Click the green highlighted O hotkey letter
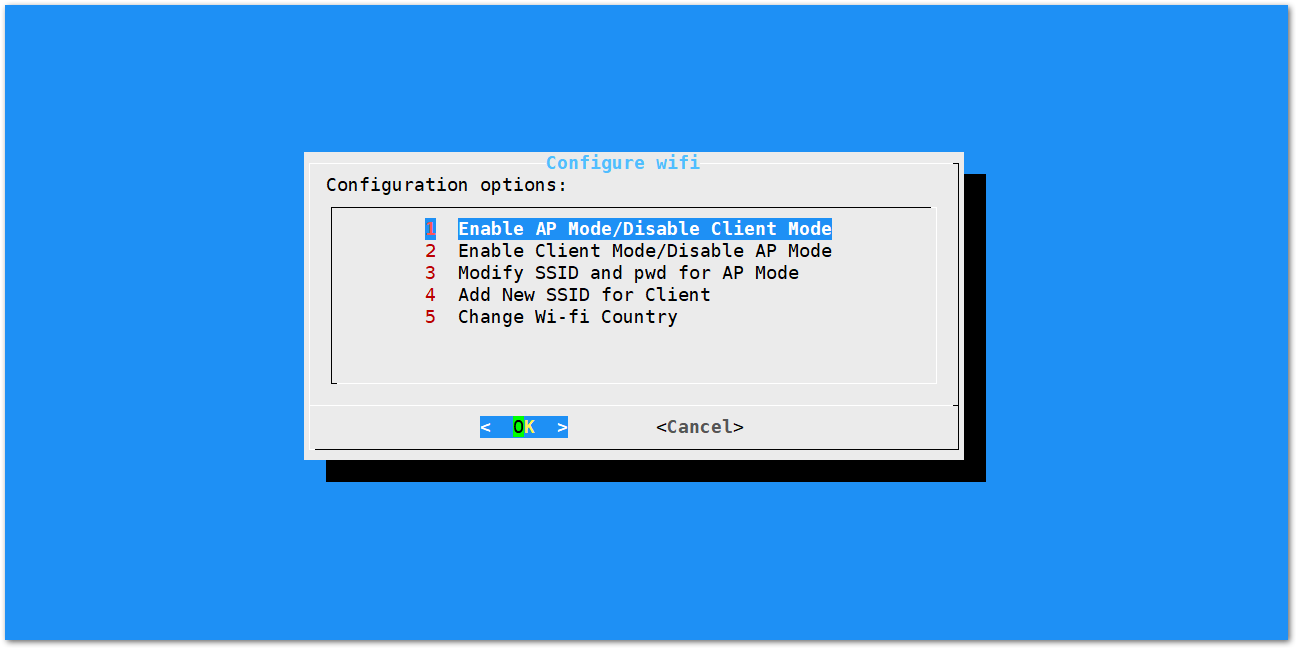The height and width of the screenshot is (649, 1297). [x=518, y=427]
